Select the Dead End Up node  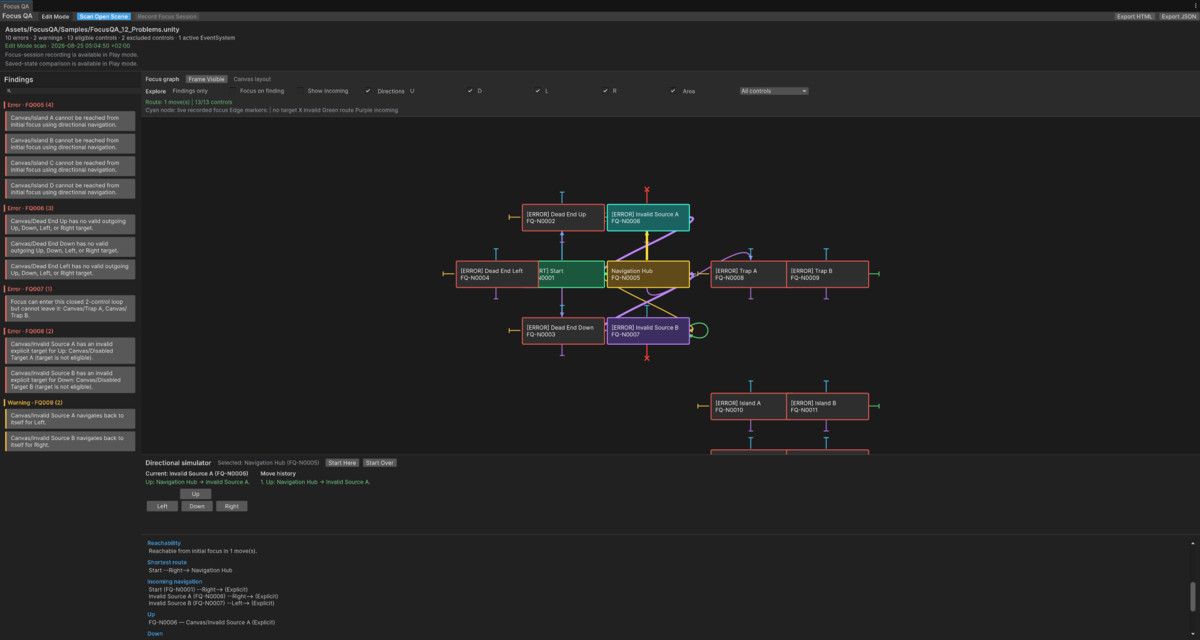click(563, 217)
